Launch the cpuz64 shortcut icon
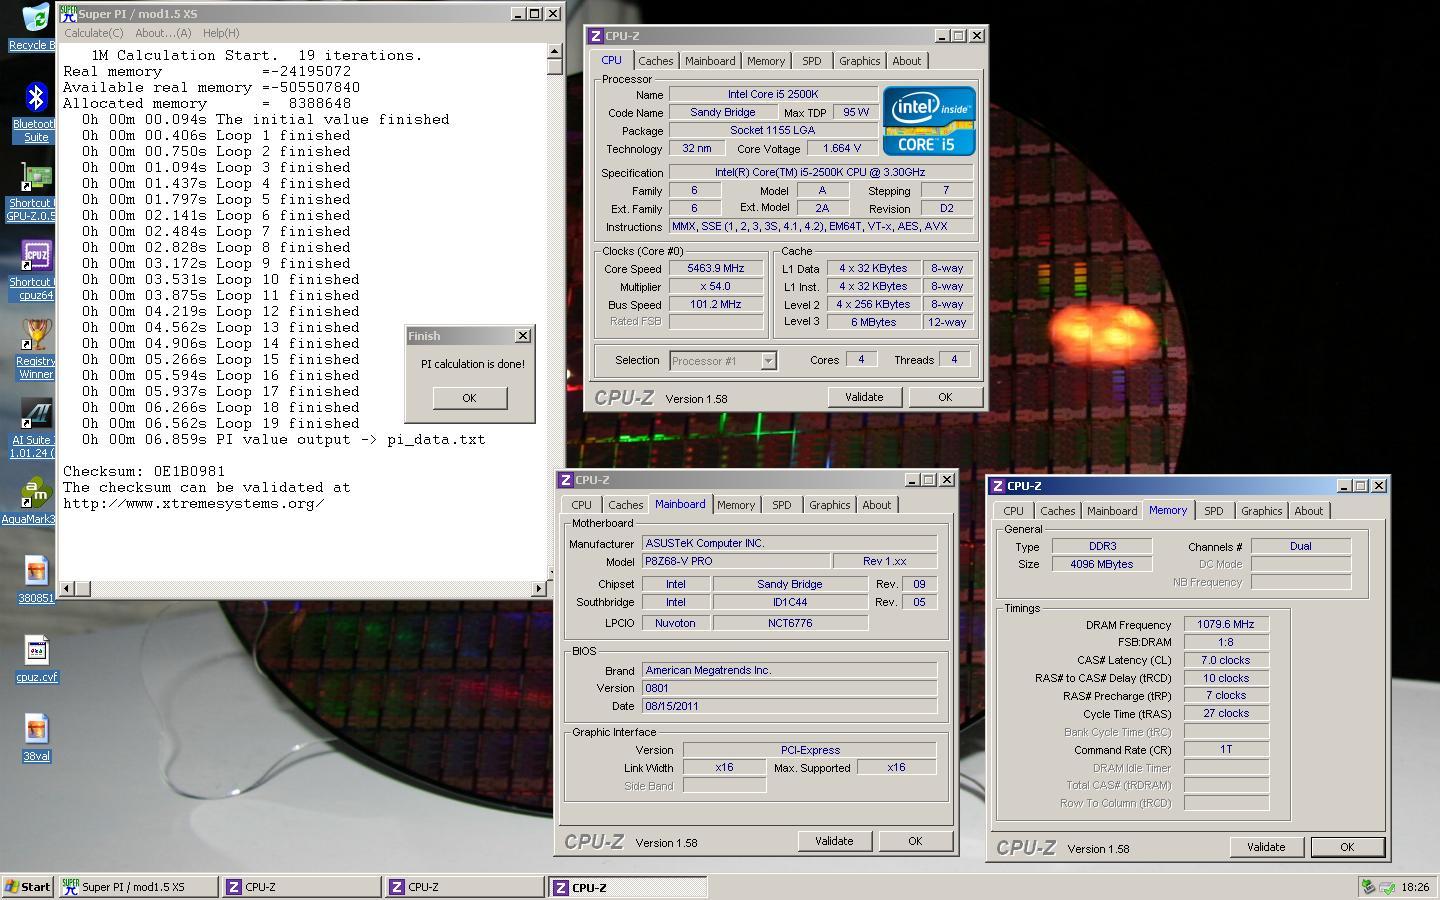 pos(36,256)
